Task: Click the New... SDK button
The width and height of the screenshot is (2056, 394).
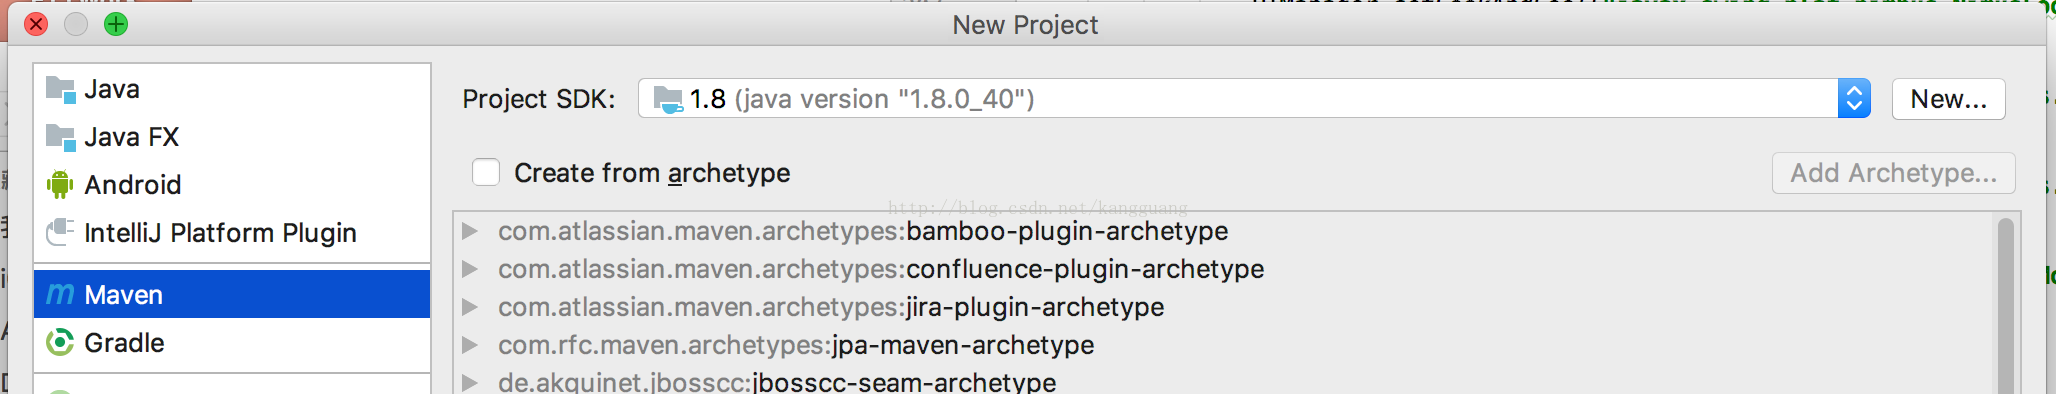Action: pos(1948,99)
